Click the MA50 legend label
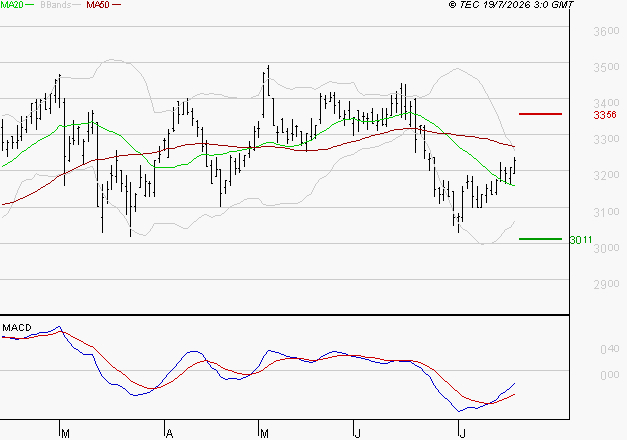627x440 pixels. pos(98,4)
